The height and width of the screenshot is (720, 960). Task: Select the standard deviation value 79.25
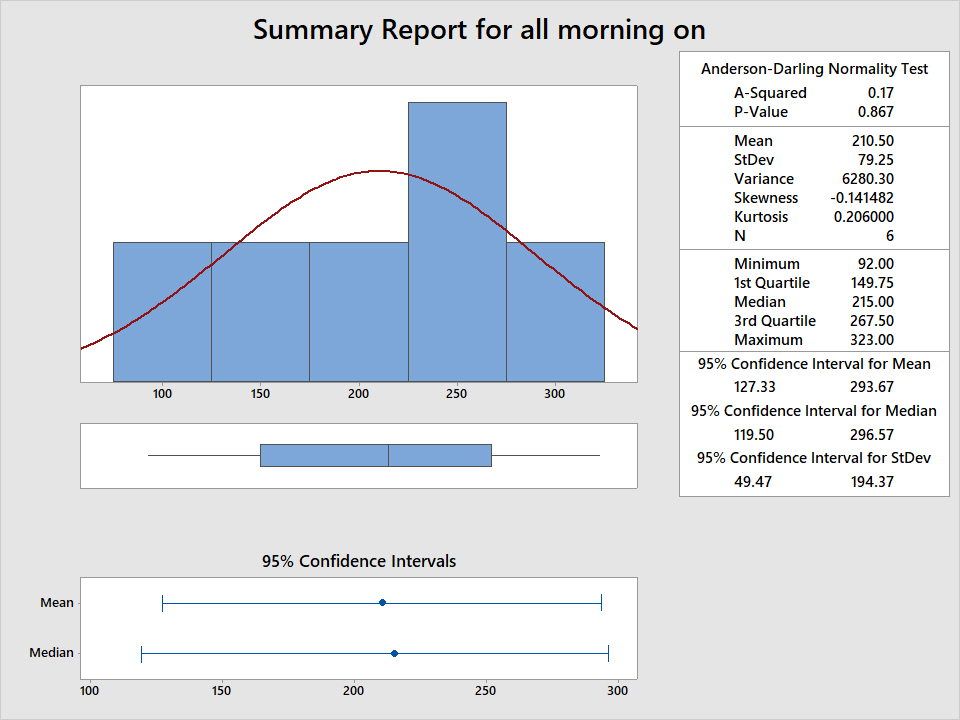click(x=876, y=160)
